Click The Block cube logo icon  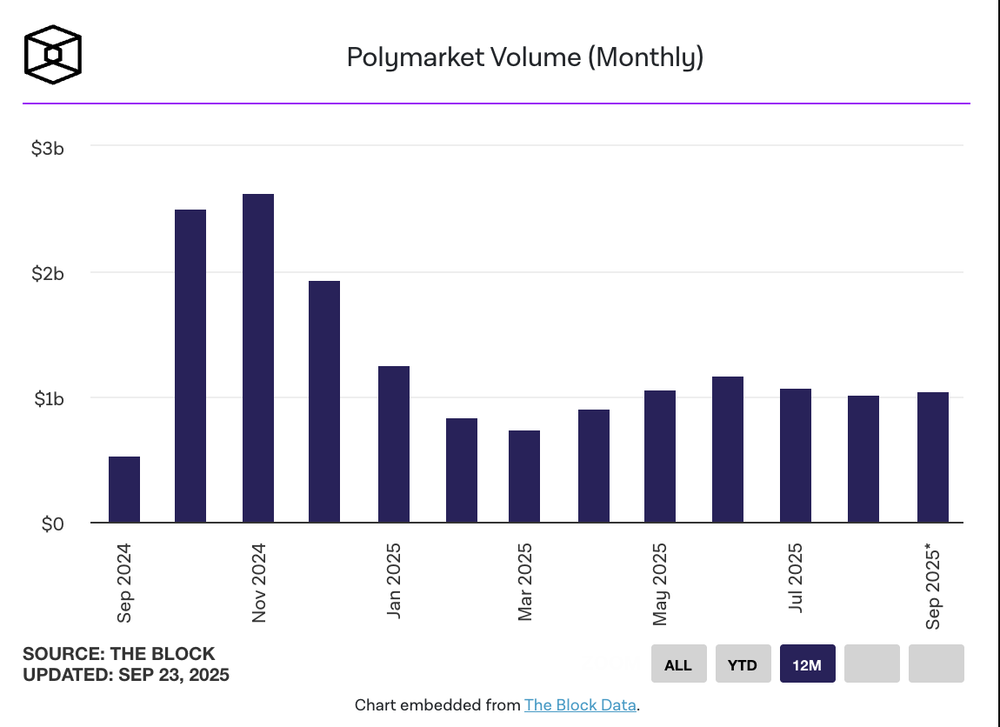(x=53, y=54)
